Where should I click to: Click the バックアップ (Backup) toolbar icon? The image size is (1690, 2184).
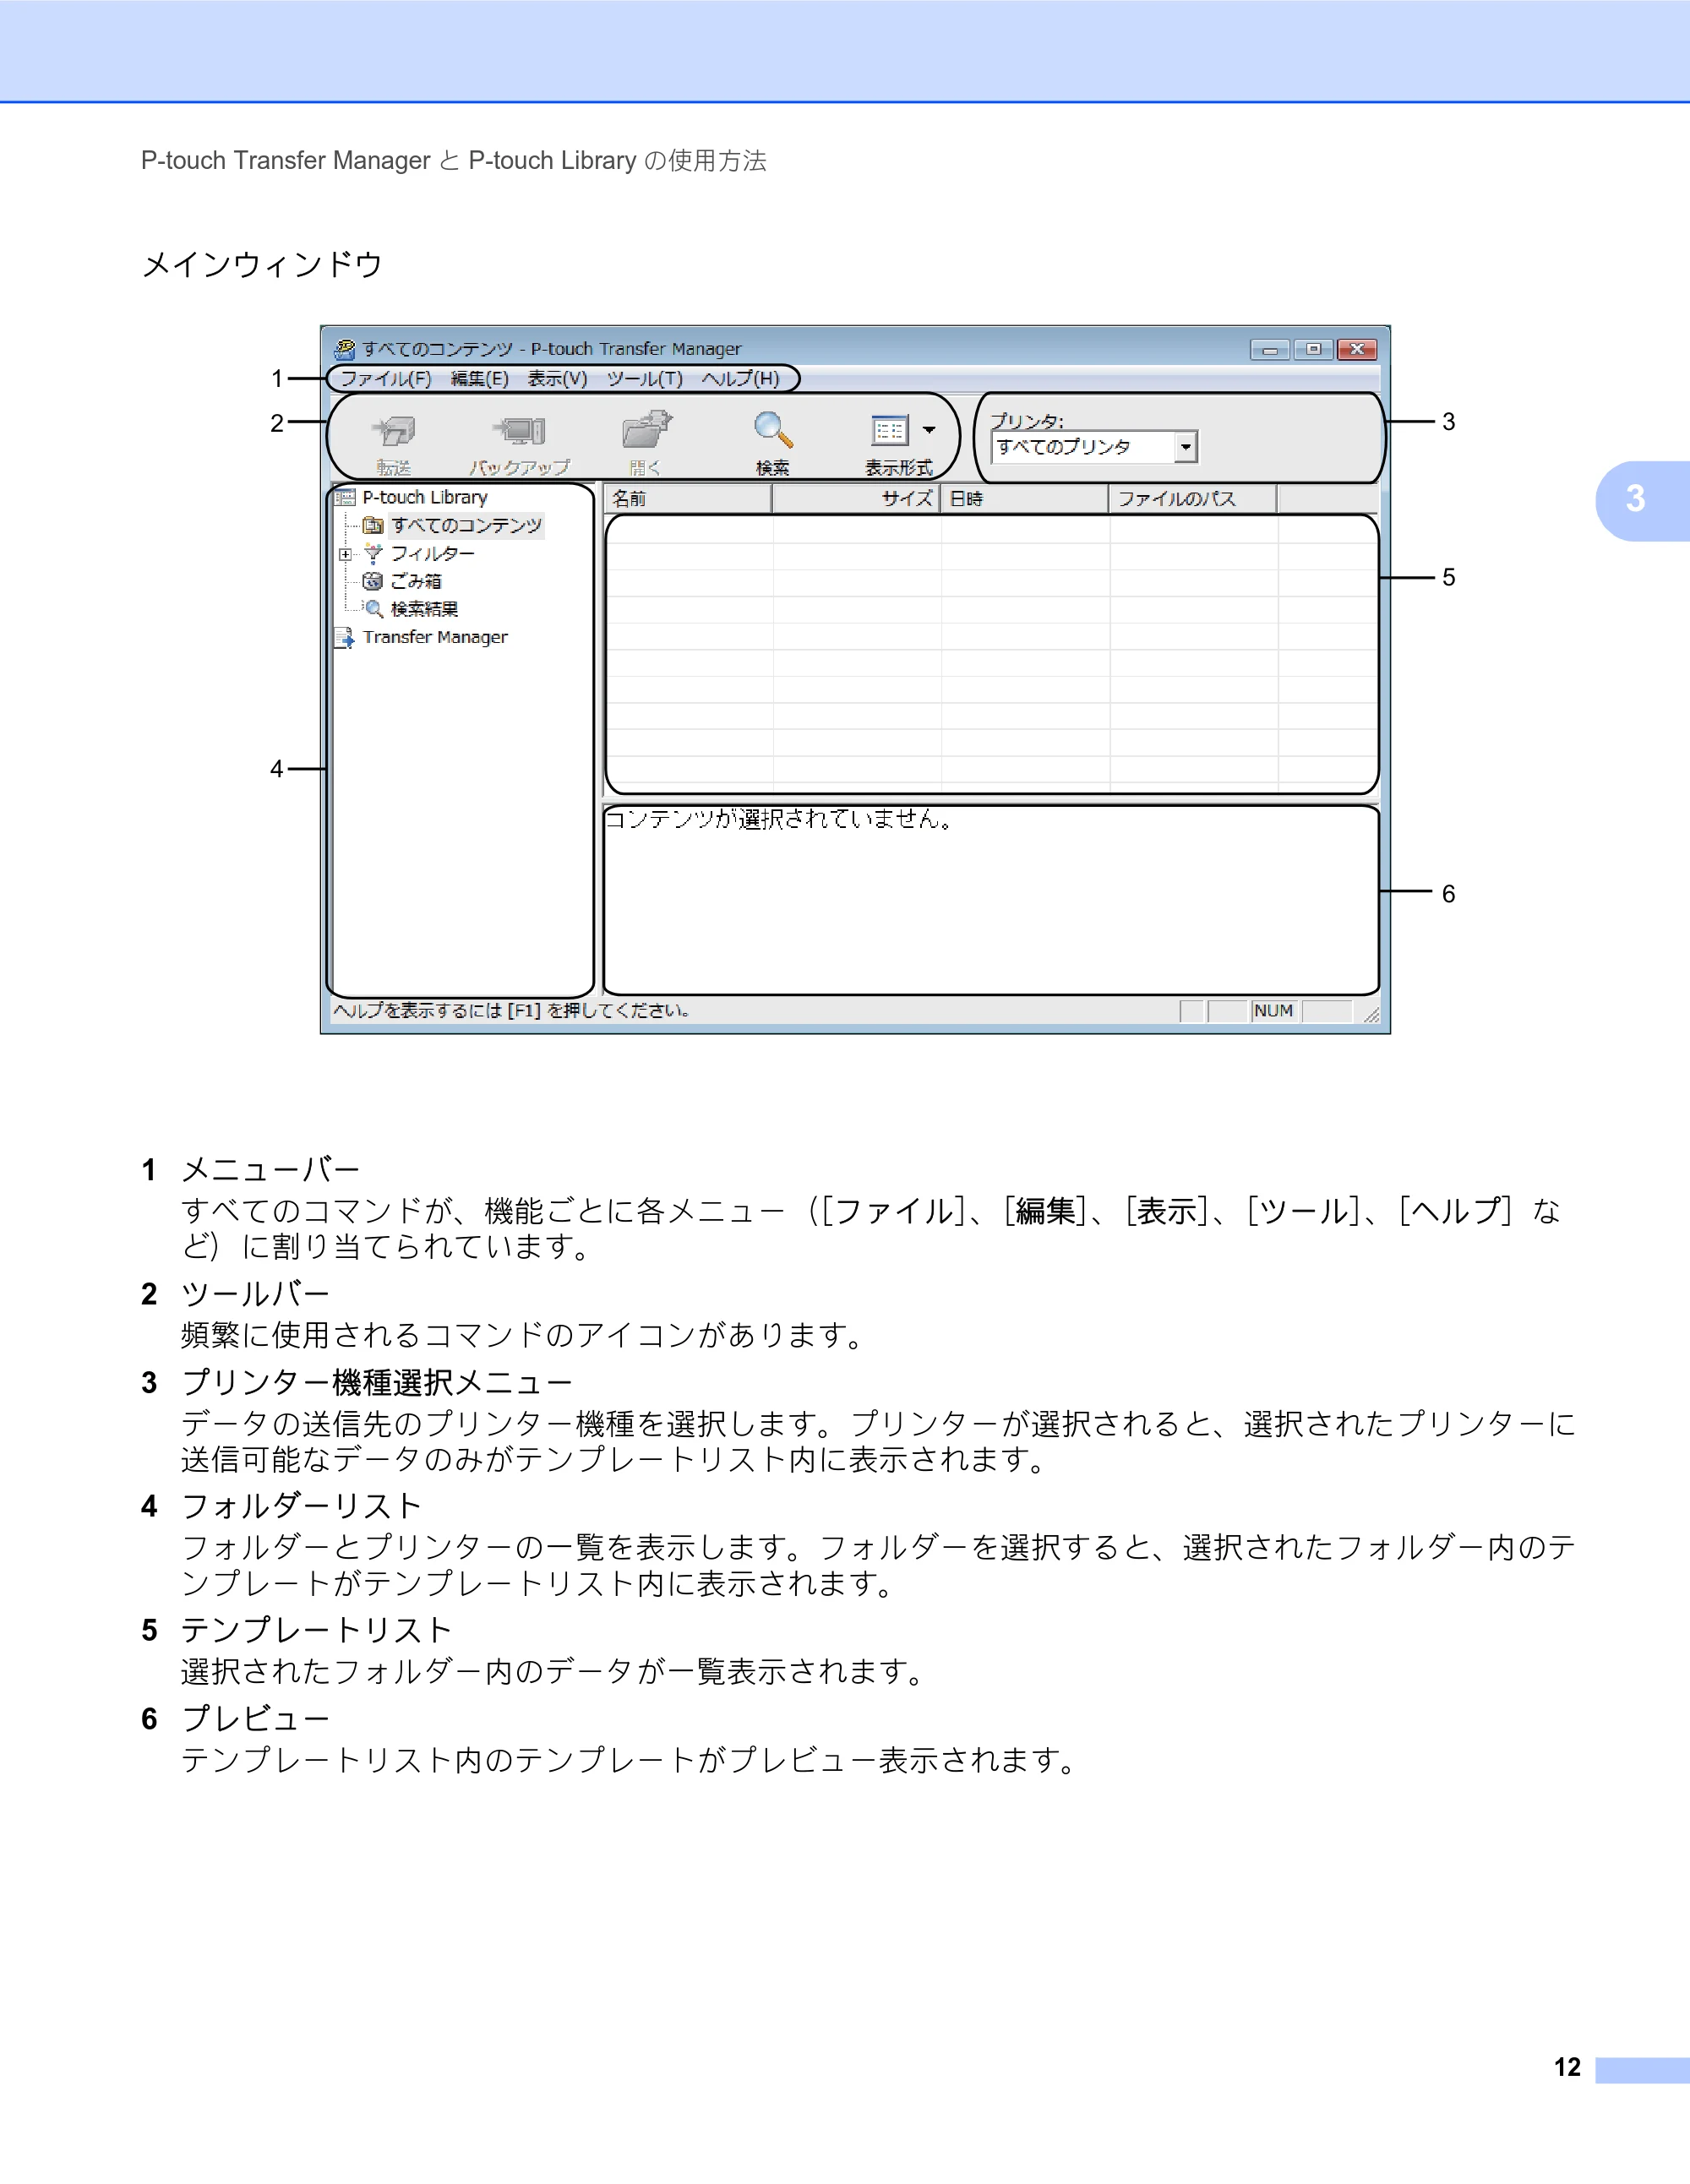(x=520, y=431)
